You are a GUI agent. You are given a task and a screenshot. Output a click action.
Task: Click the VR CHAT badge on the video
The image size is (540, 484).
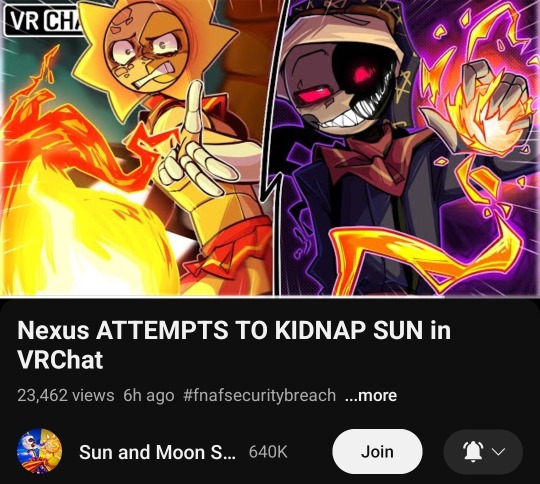click(45, 21)
